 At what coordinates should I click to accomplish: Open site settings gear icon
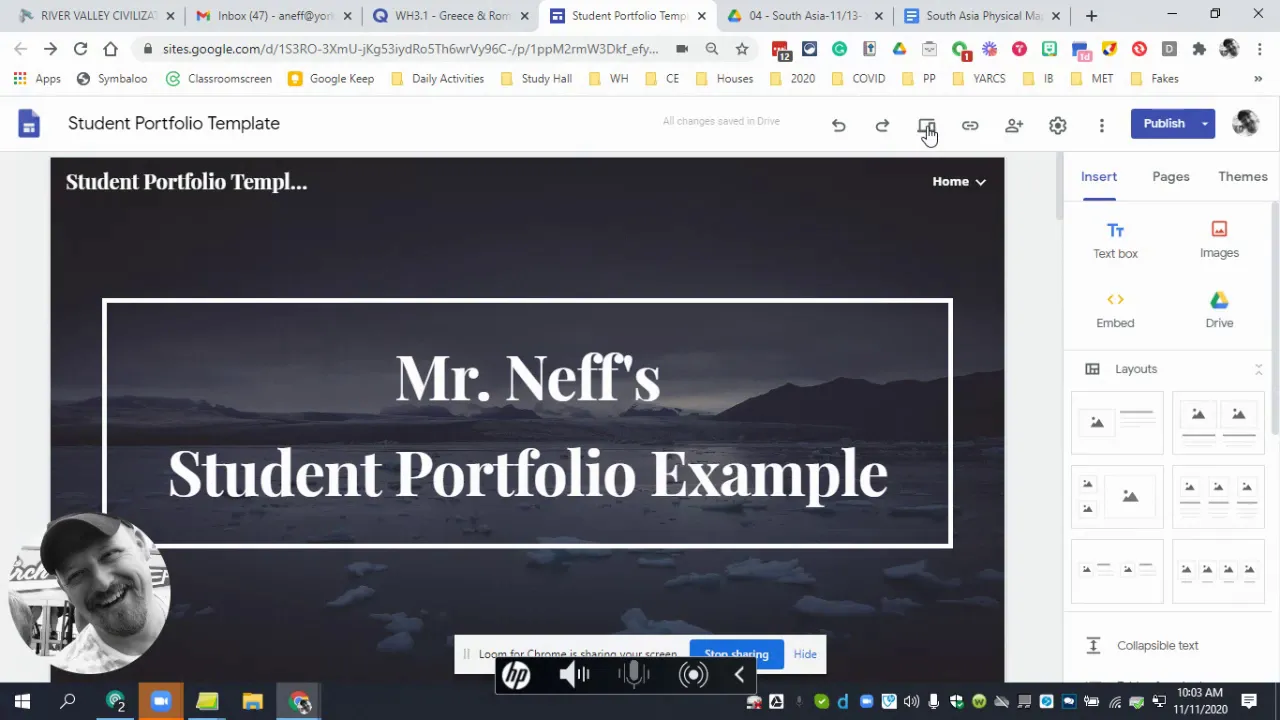(1058, 125)
